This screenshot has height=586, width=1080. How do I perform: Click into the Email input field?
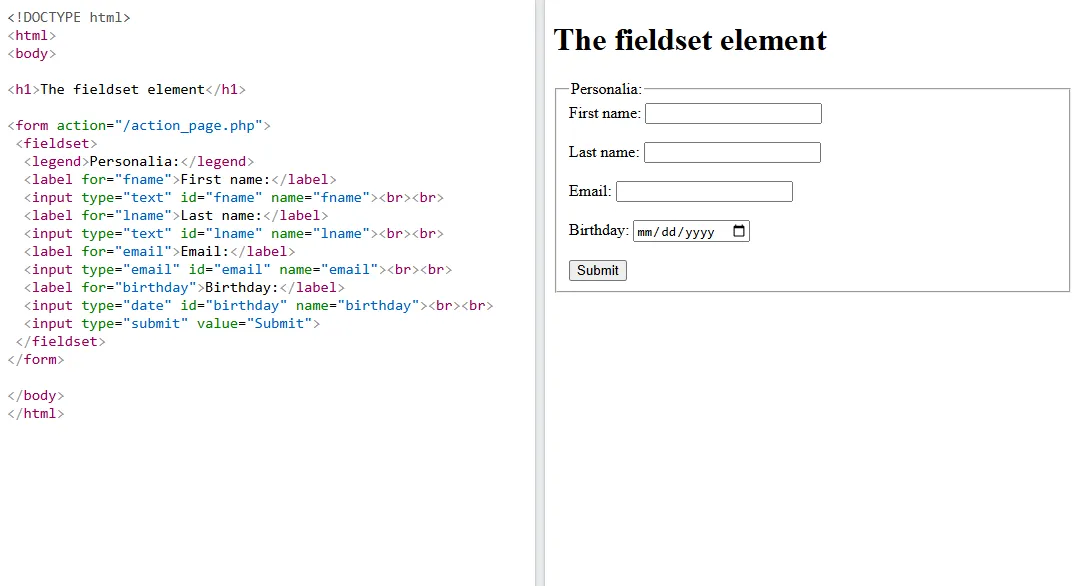point(704,192)
